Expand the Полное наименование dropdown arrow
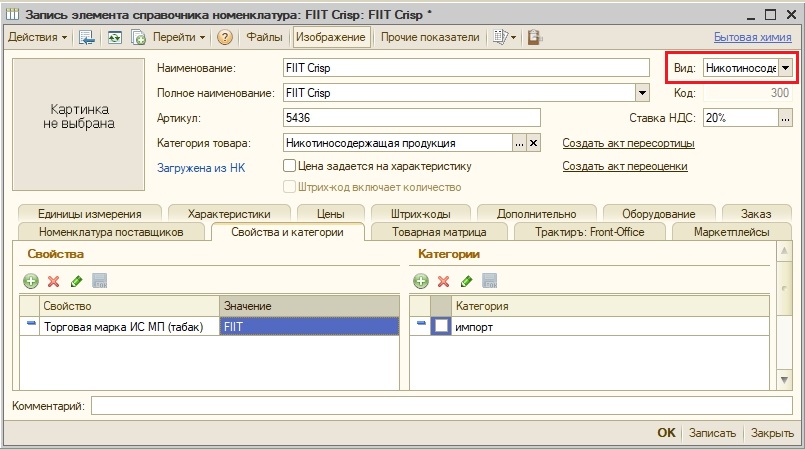The image size is (805, 450). tap(642, 93)
